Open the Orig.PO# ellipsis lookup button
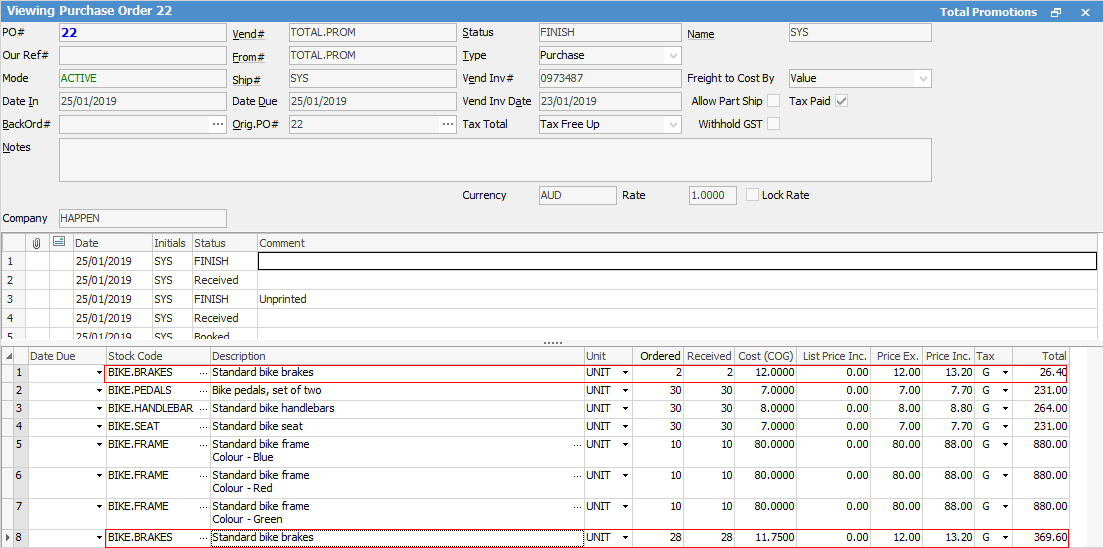The height and width of the screenshot is (548, 1104). 447,125
